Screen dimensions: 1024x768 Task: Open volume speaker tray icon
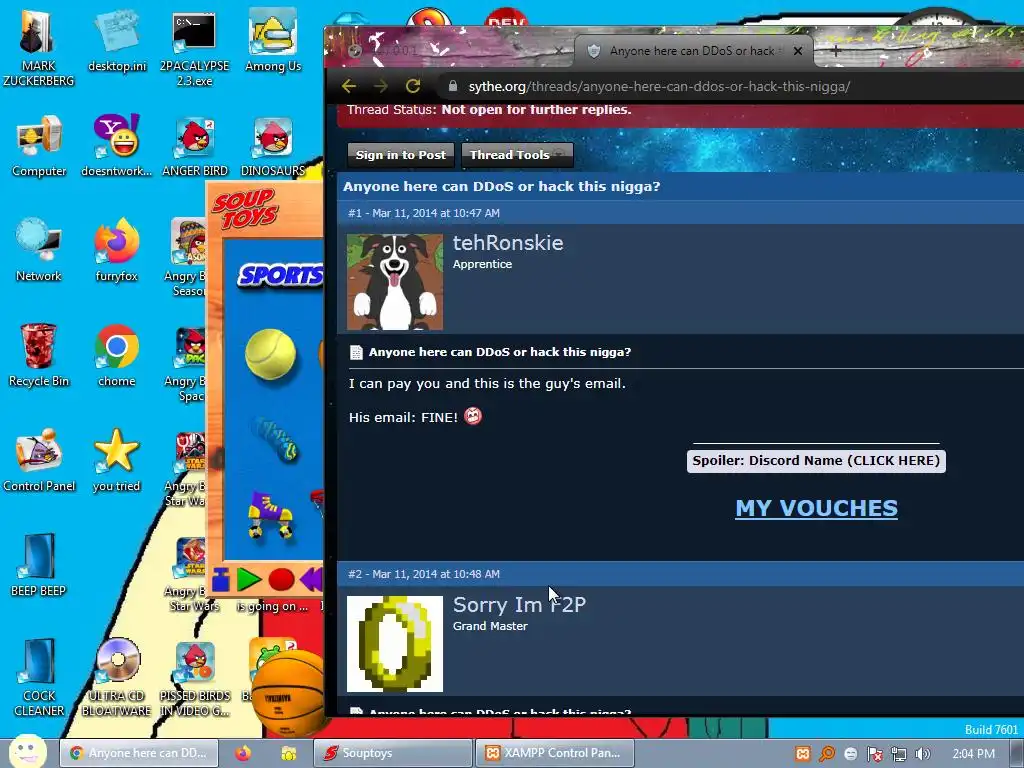[x=922, y=754]
